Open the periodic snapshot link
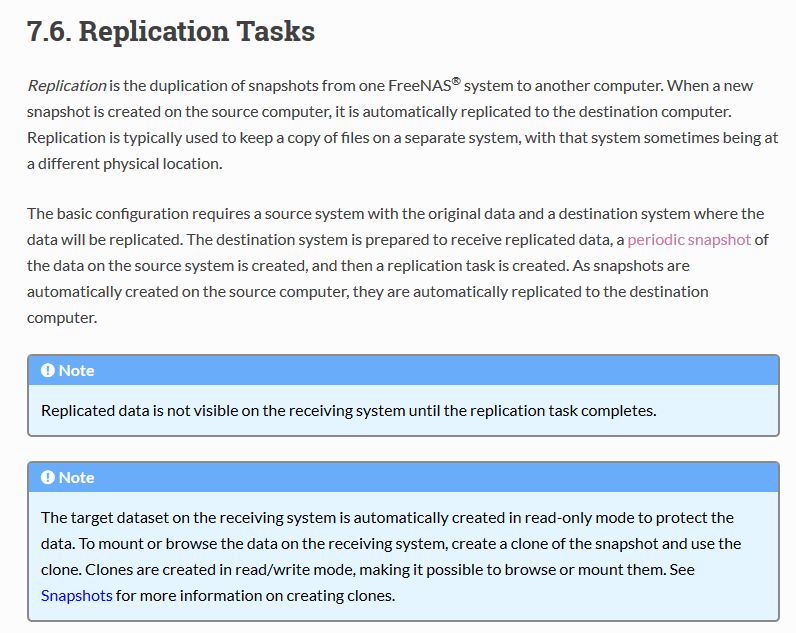The width and height of the screenshot is (796, 633). click(689, 240)
